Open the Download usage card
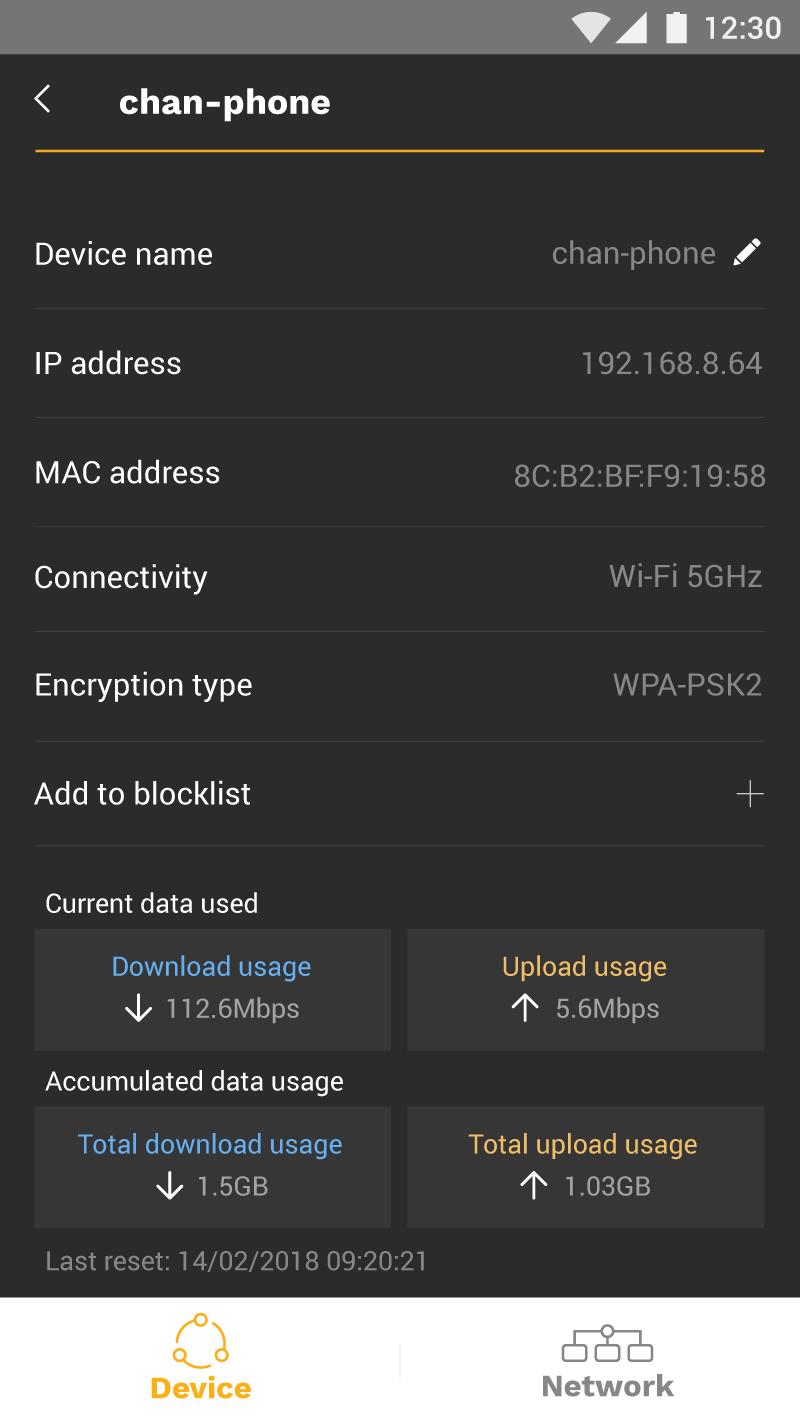800x1424 pixels. click(212, 989)
